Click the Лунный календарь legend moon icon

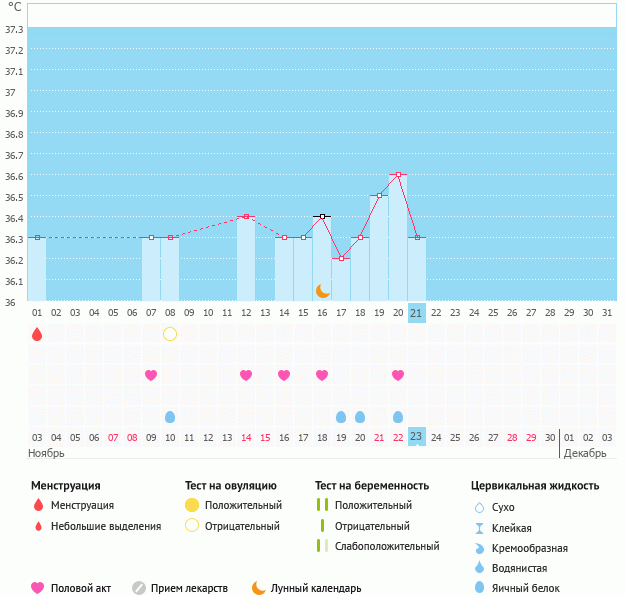(259, 588)
